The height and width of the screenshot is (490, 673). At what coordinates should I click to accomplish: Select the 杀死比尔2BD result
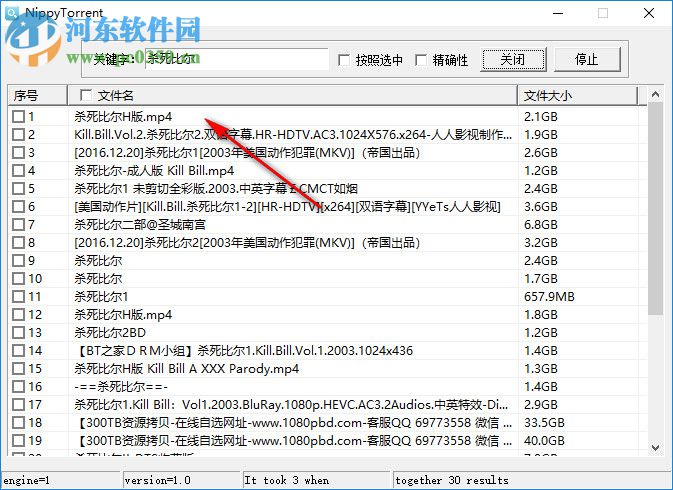[x=110, y=333]
